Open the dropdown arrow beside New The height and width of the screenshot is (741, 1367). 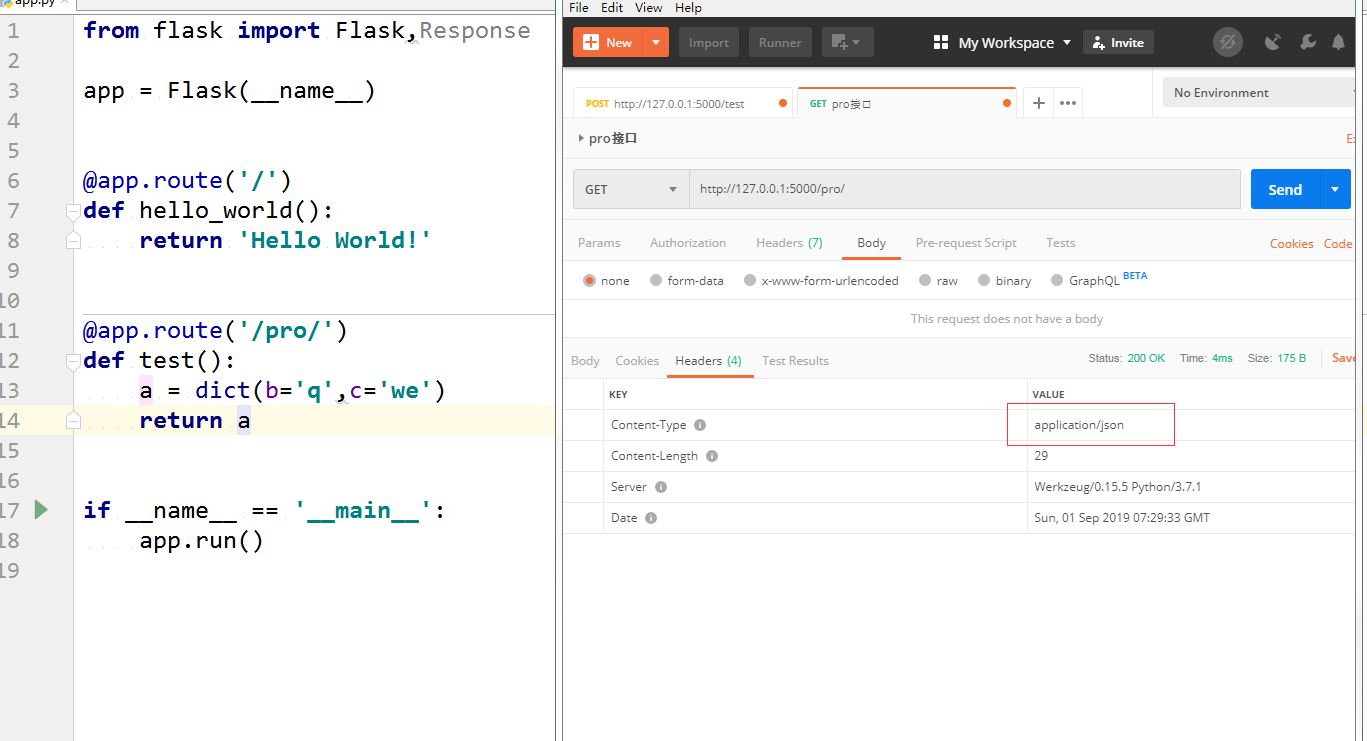tap(655, 42)
